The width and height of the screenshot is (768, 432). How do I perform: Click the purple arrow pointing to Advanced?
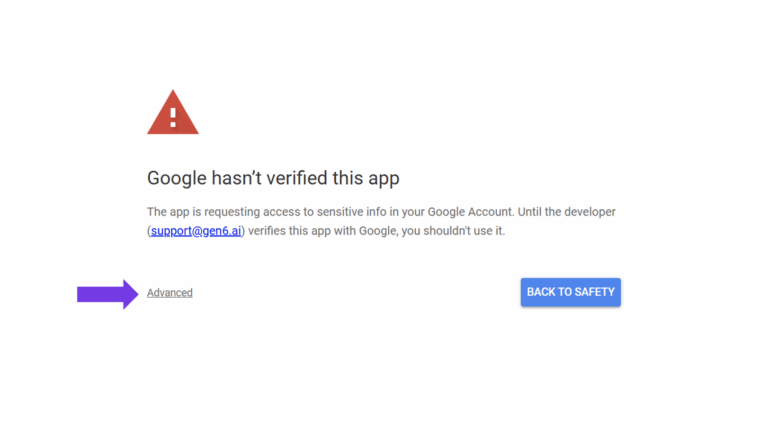click(x=108, y=293)
